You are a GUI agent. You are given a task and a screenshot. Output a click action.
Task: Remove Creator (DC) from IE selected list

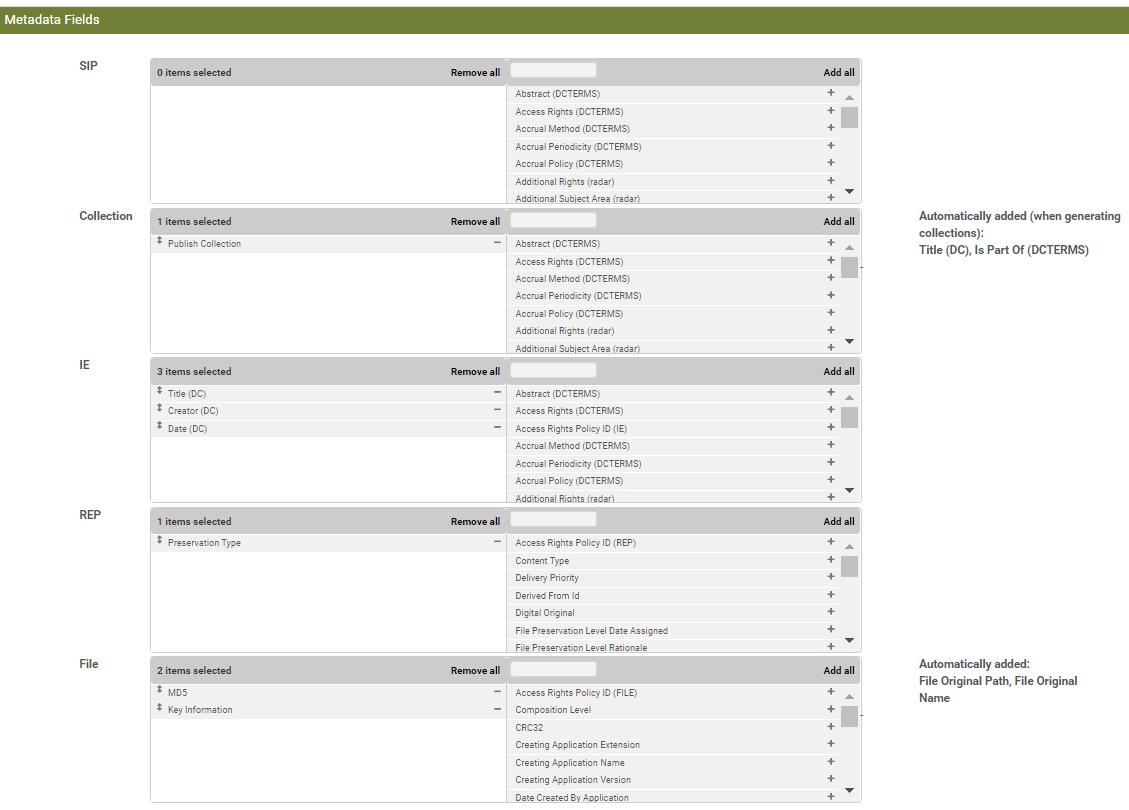point(497,410)
